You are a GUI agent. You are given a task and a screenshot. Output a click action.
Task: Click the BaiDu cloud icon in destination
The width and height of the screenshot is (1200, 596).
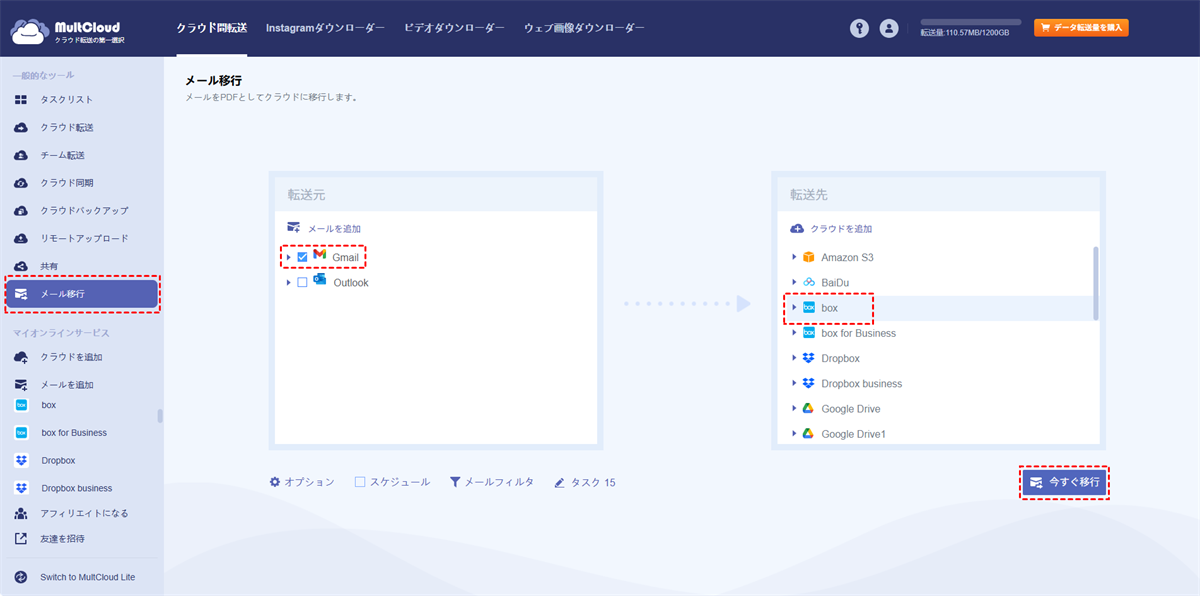[808, 282]
